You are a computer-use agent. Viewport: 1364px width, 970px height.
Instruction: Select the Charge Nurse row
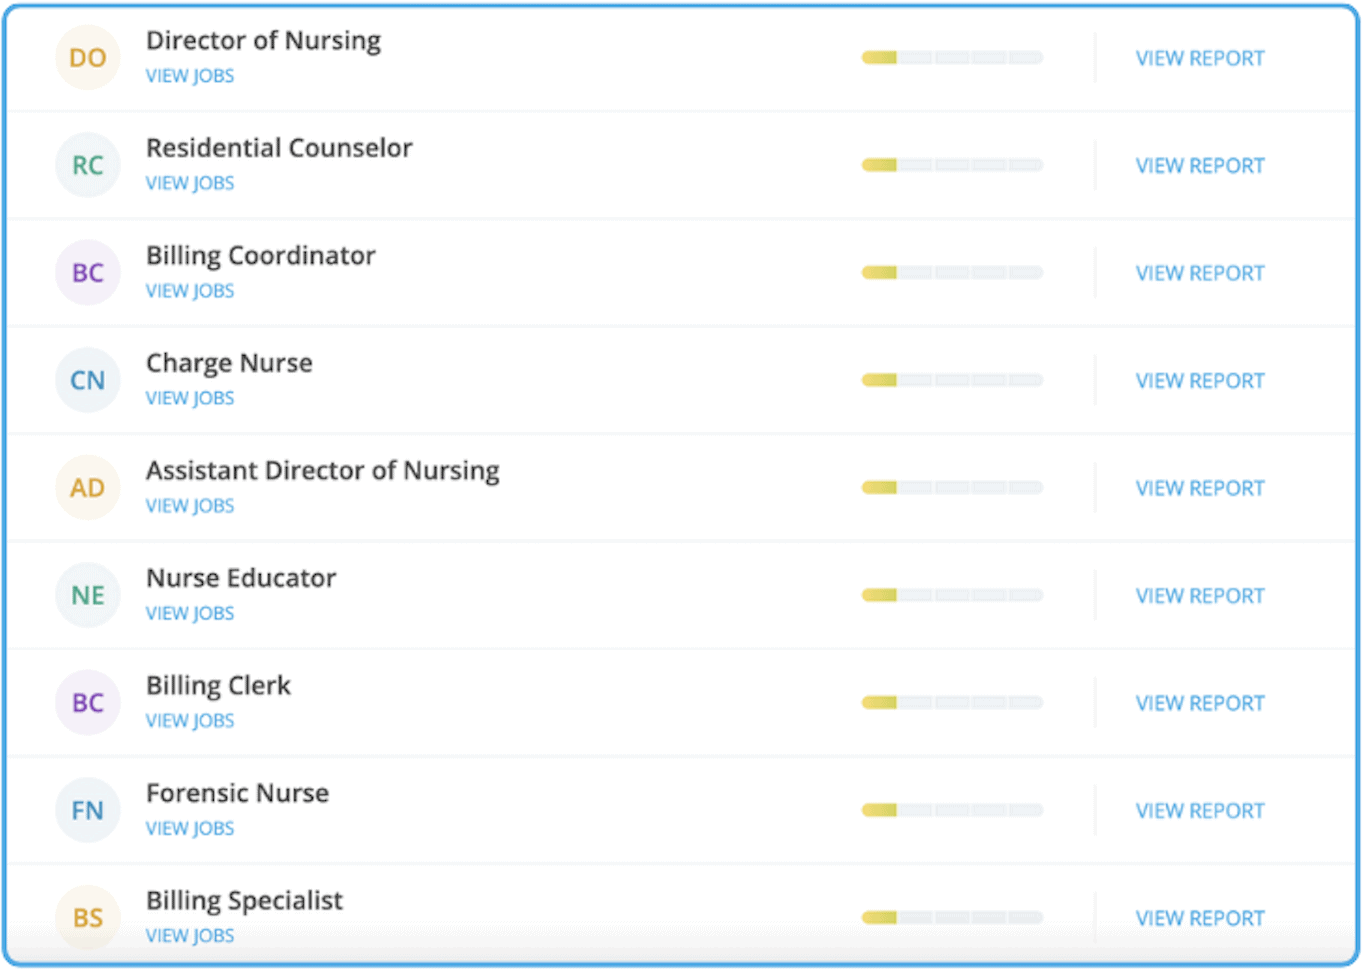600,380
